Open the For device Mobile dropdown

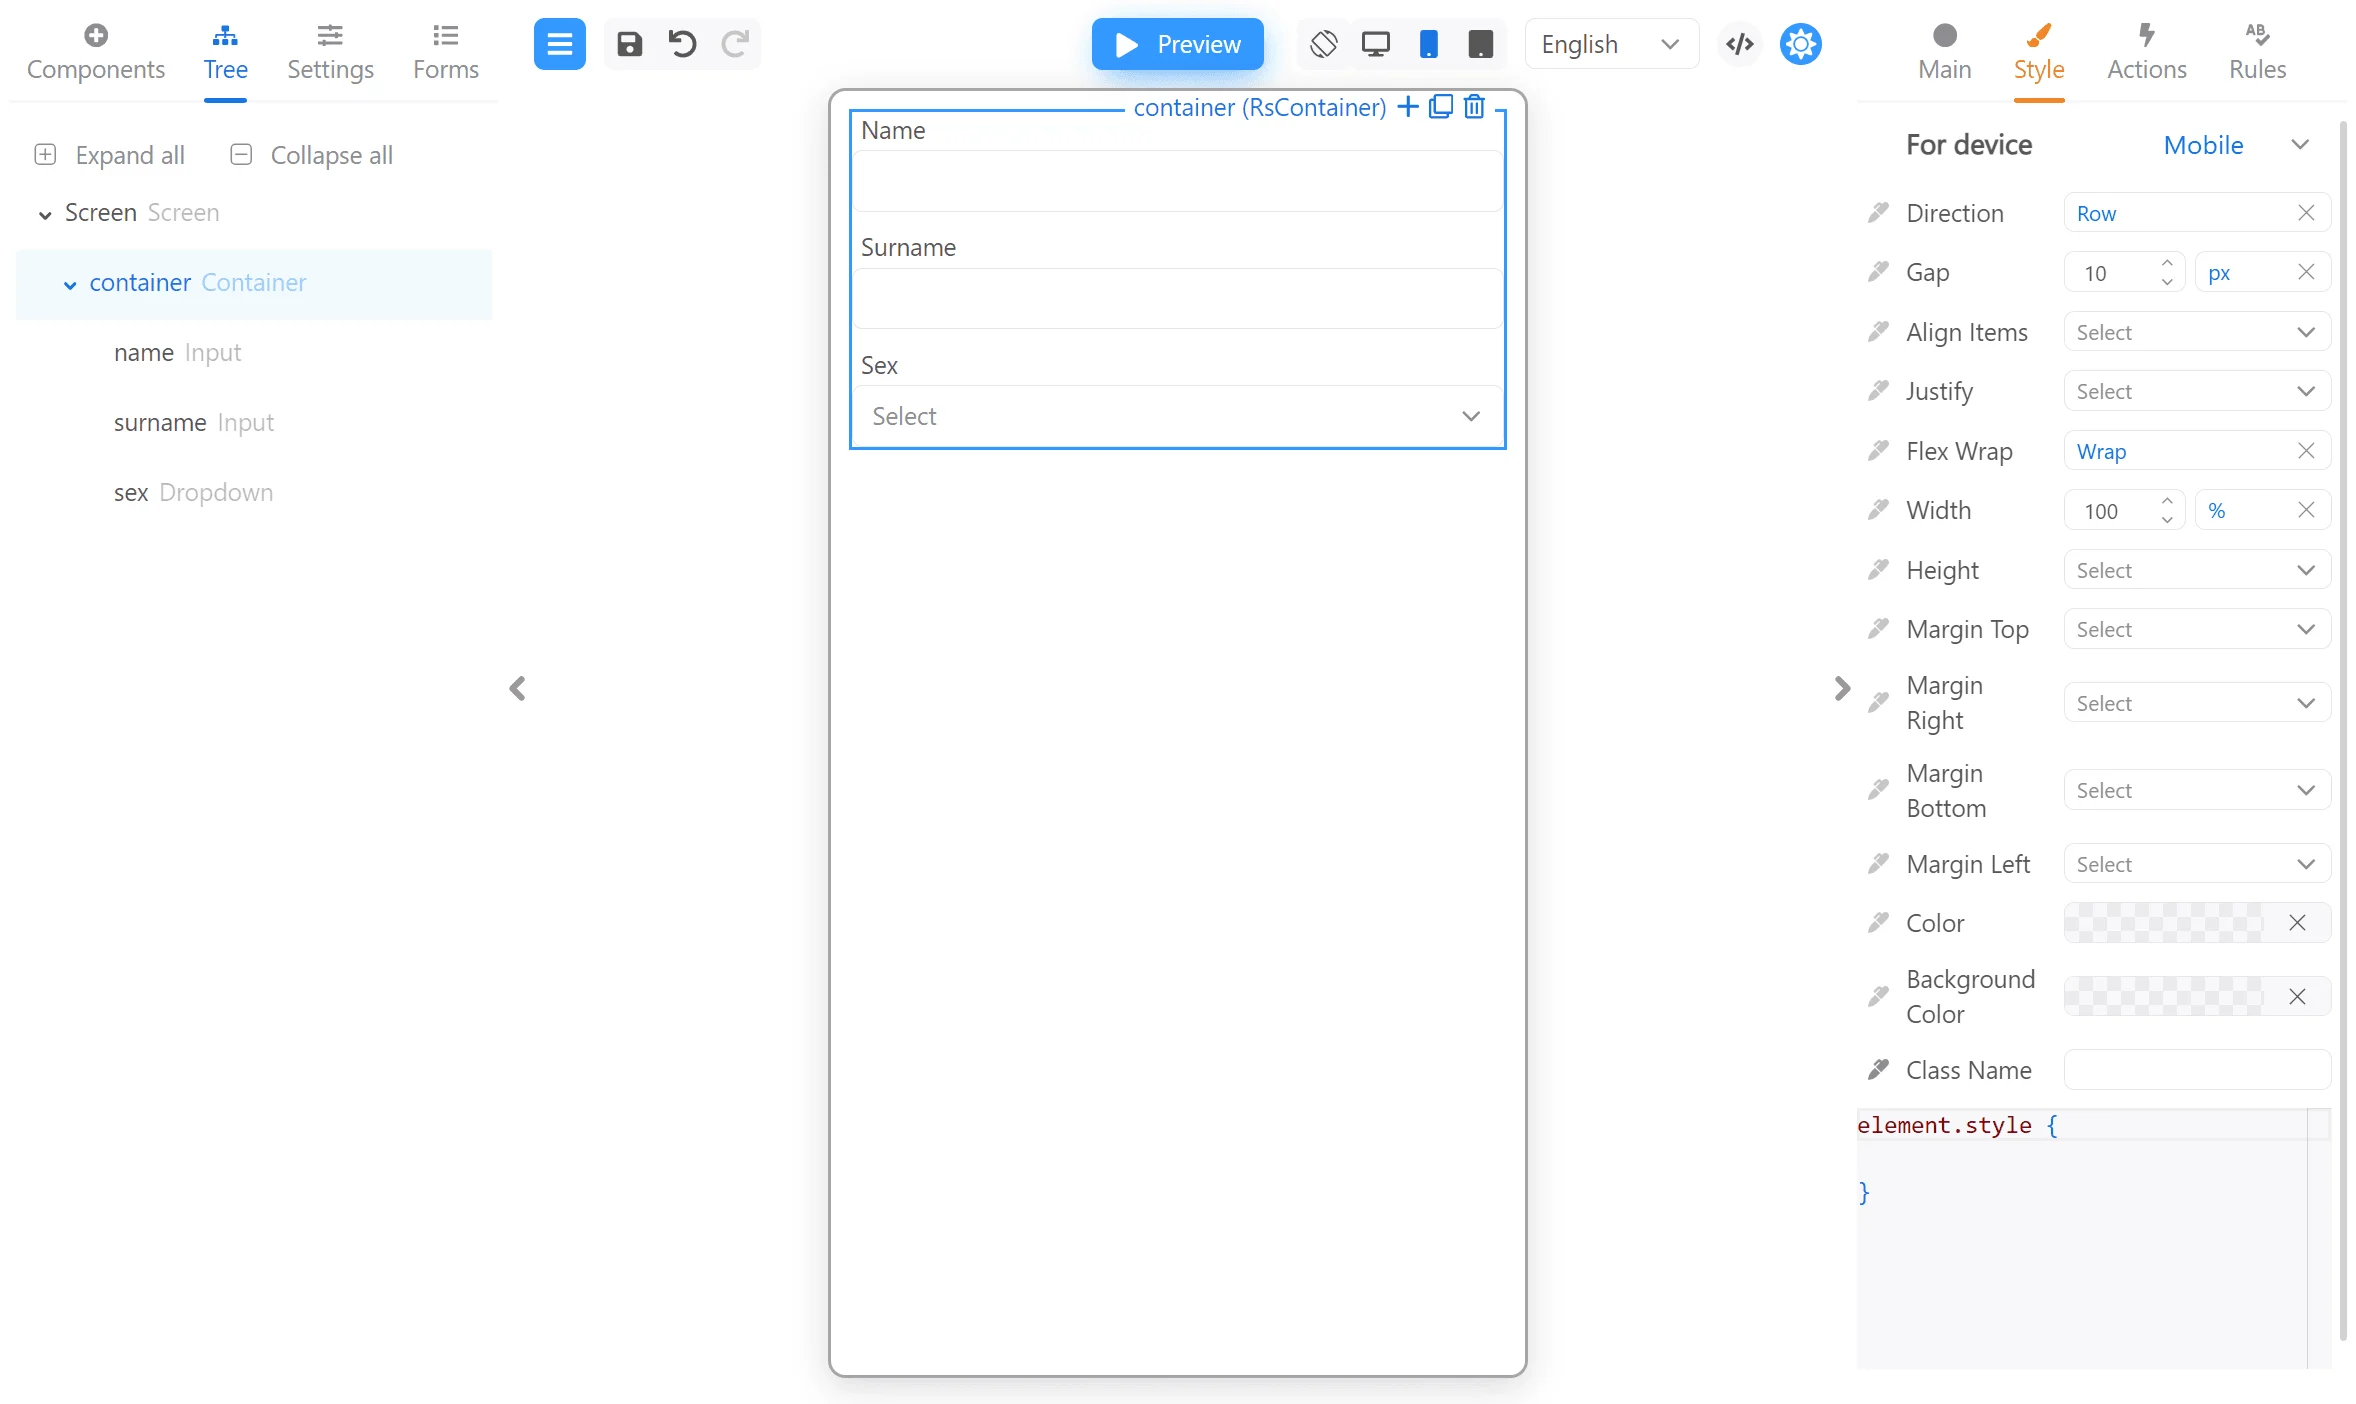pos(2236,145)
